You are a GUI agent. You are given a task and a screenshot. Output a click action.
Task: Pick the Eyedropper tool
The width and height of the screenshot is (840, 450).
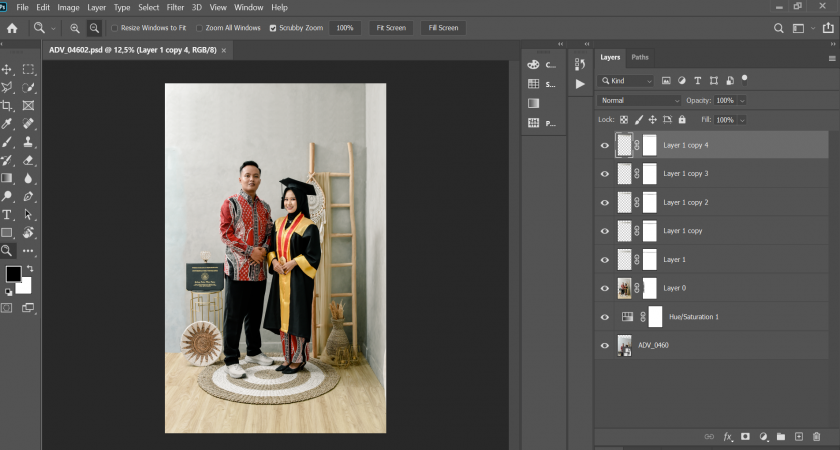click(x=7, y=124)
